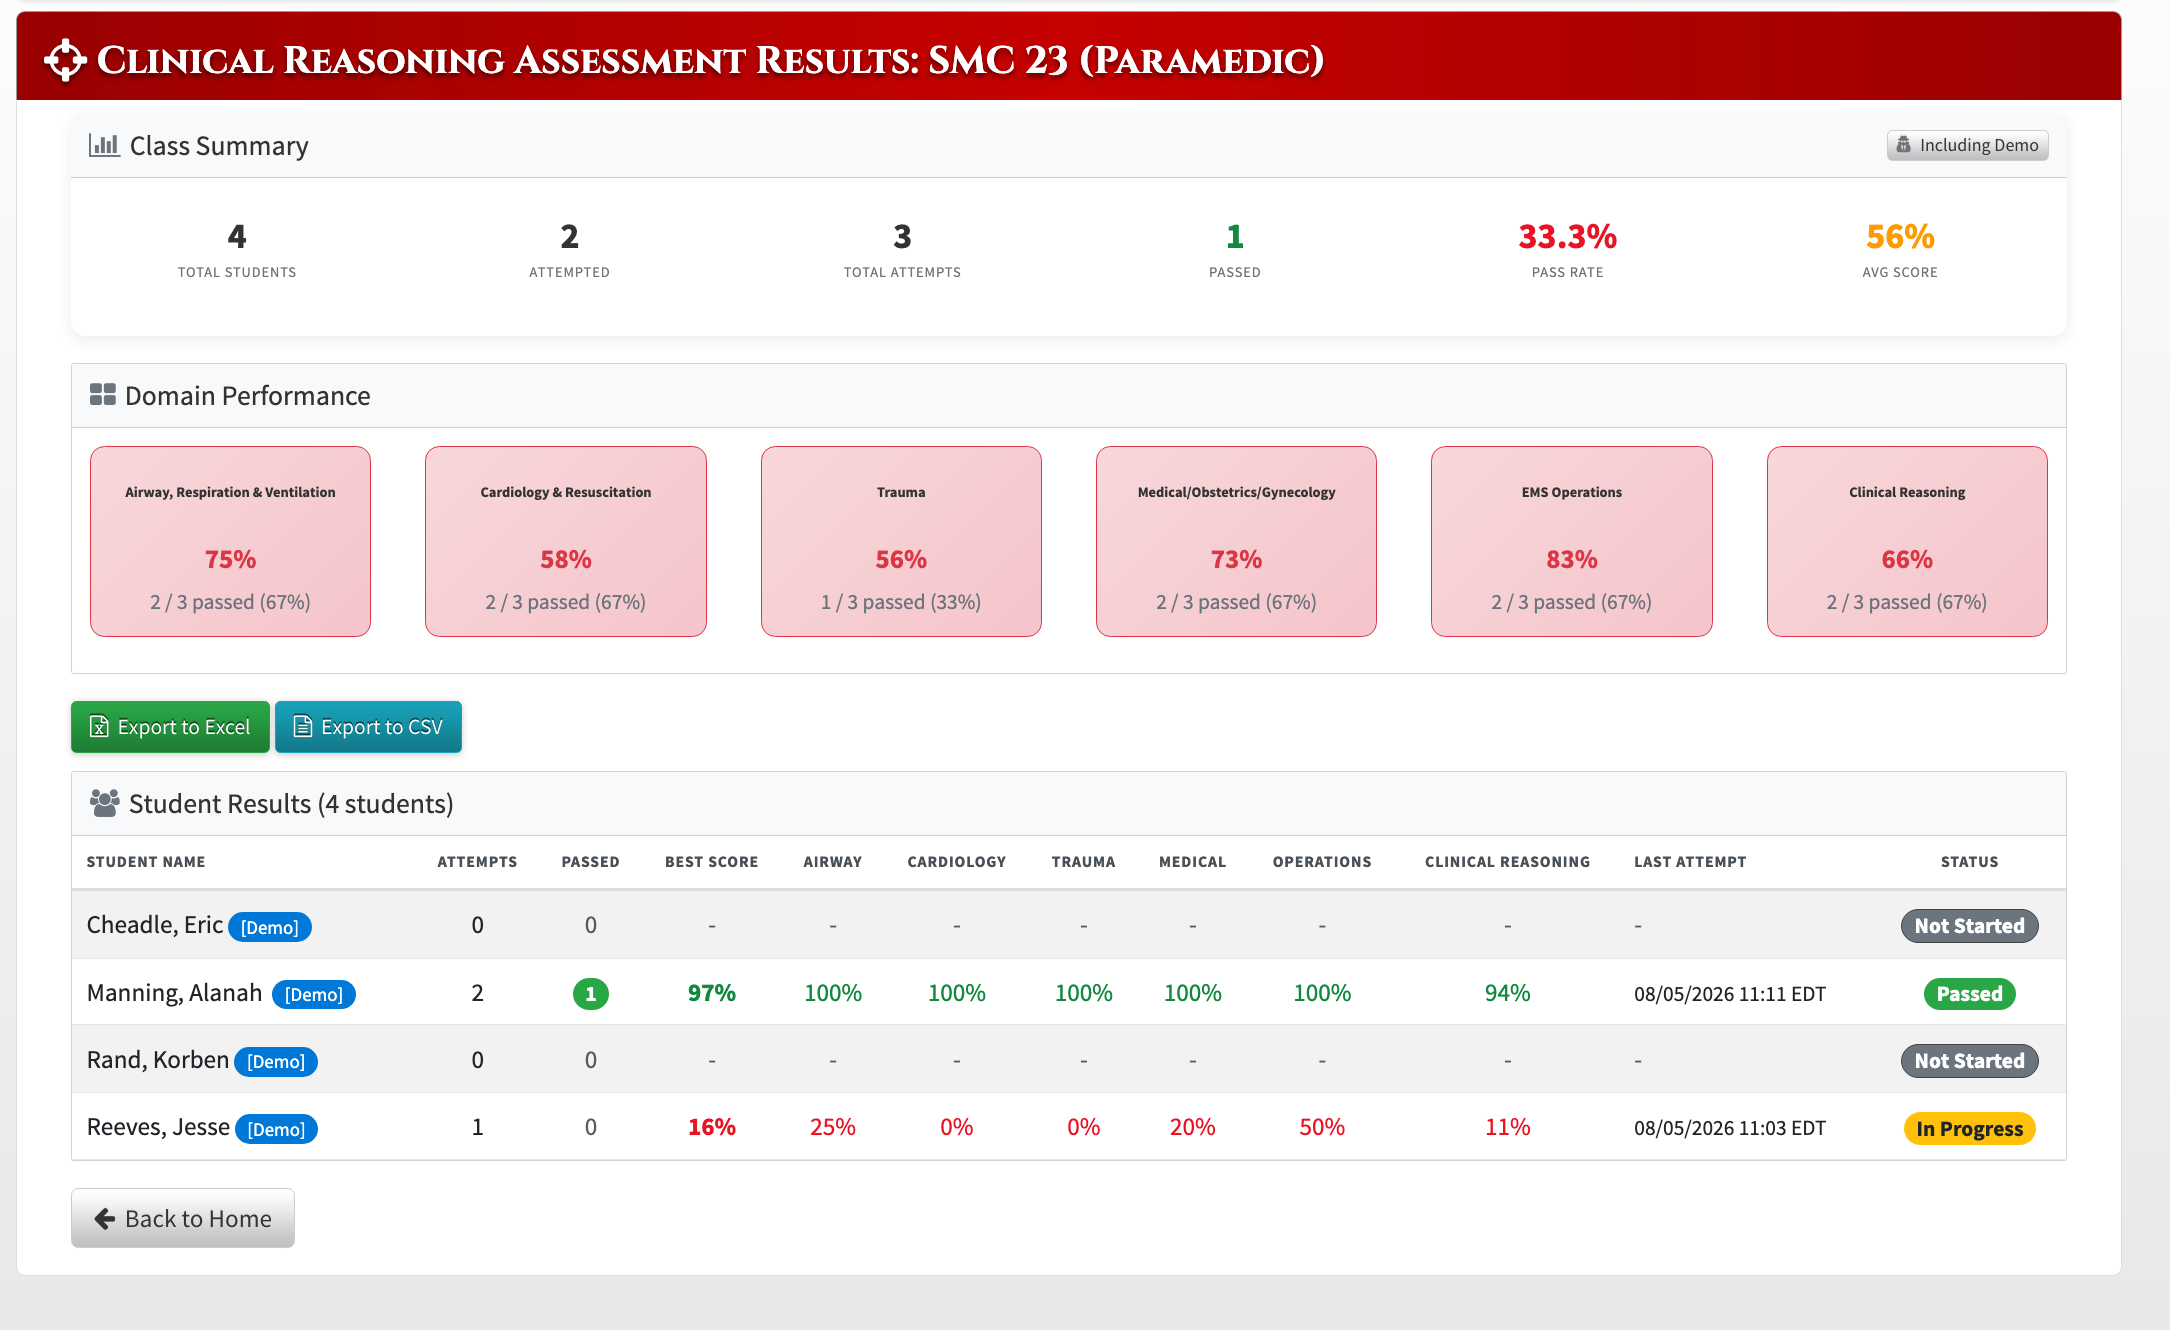
Task: Click the crosshair logo icon in header
Action: 66,60
